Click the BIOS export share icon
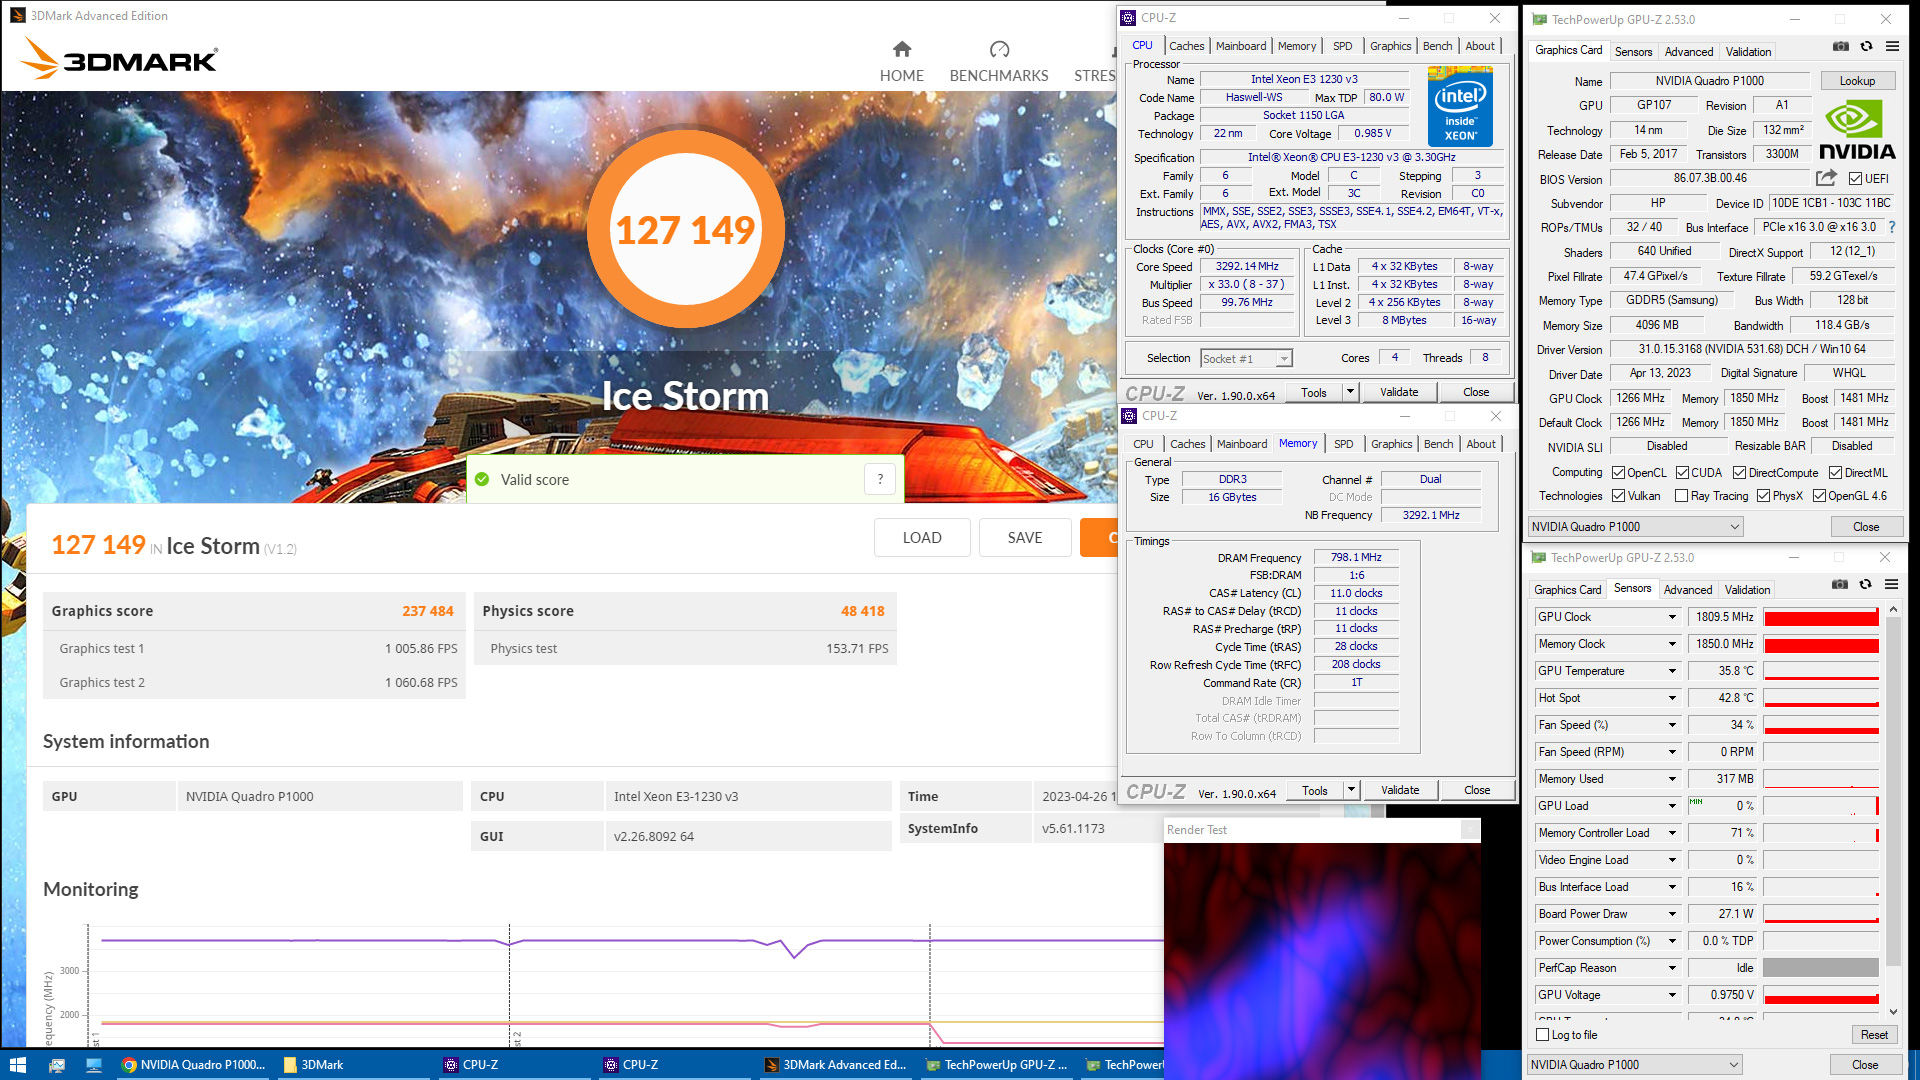This screenshot has width=1920, height=1080. click(x=1826, y=178)
